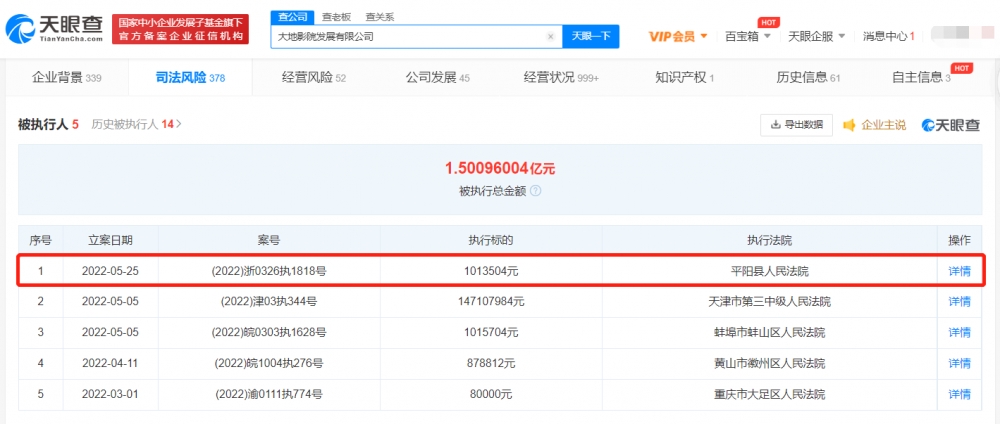Click filing date 2022-03-01
Image resolution: width=1000 pixels, height=424 pixels.
[110, 394]
